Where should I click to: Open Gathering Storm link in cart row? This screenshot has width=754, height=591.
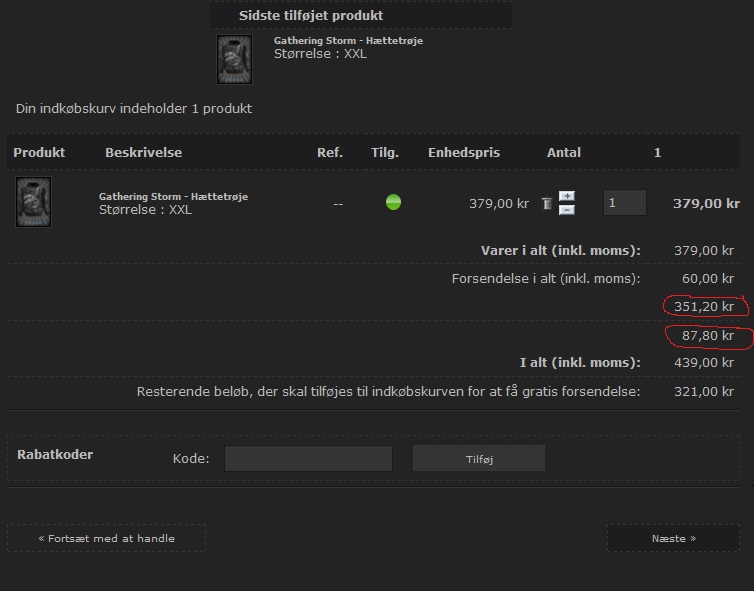(174, 196)
